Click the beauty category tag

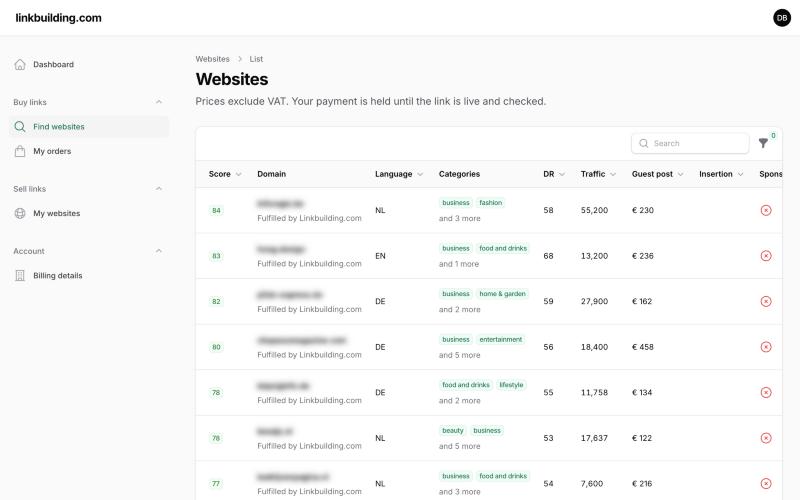453,431
